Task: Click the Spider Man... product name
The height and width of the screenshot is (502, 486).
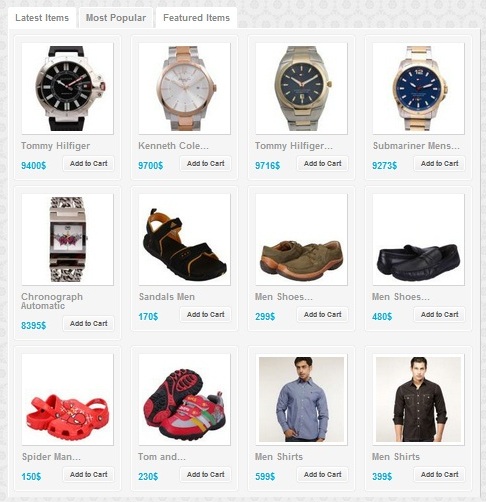Action: pos(51,457)
